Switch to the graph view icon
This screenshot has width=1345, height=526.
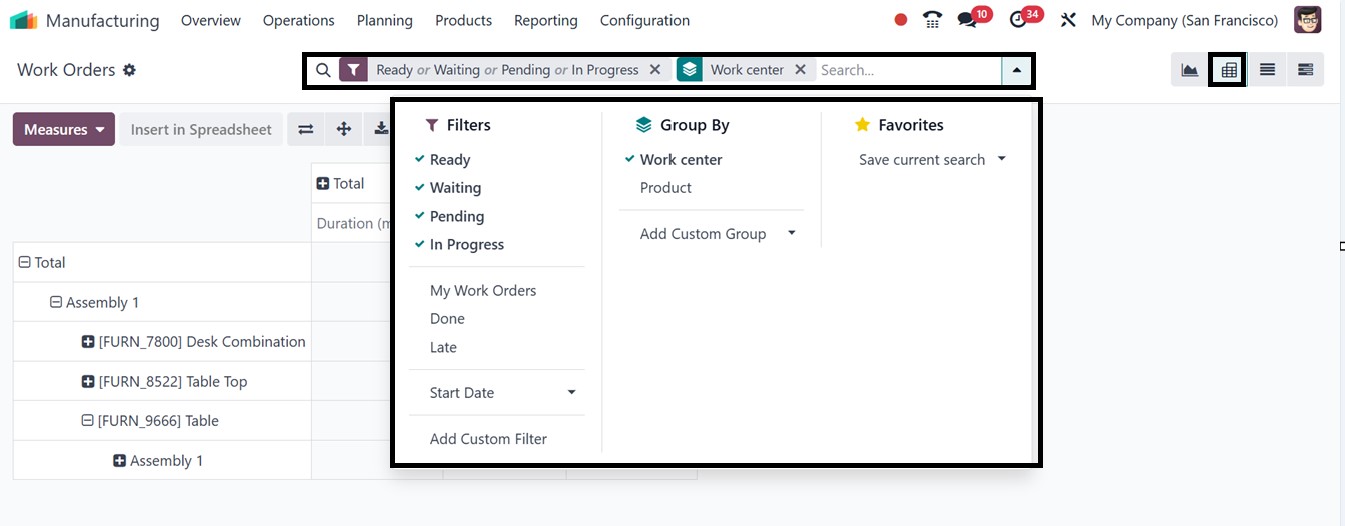[x=1189, y=70]
